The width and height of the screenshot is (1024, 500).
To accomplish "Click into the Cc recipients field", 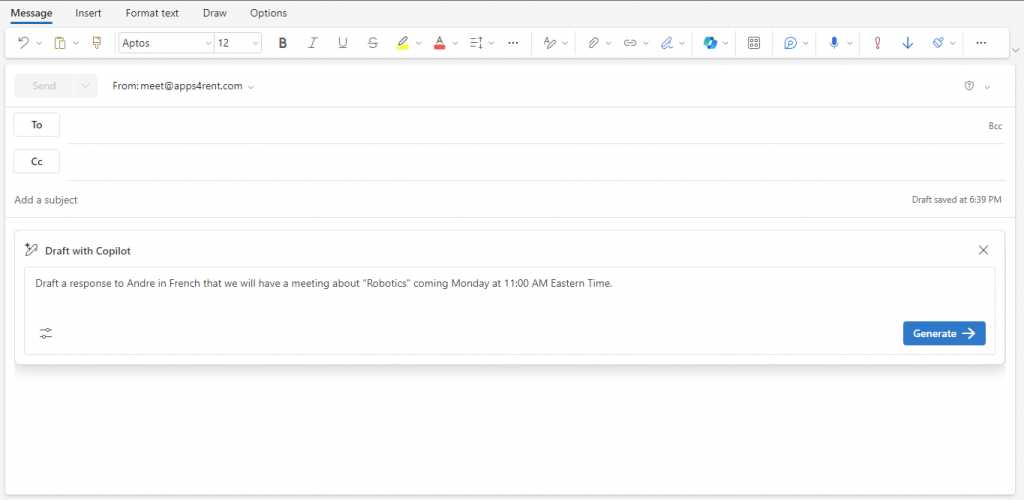I will click(x=536, y=162).
